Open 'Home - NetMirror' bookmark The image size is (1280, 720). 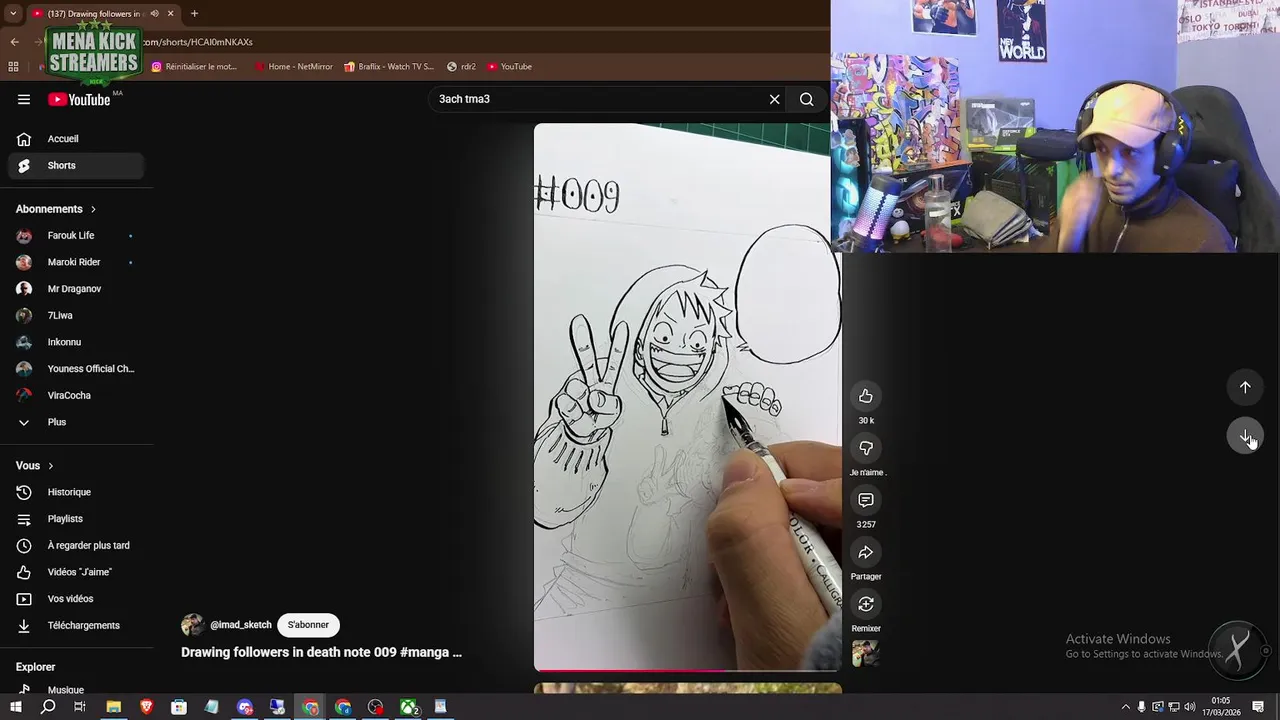click(x=293, y=67)
